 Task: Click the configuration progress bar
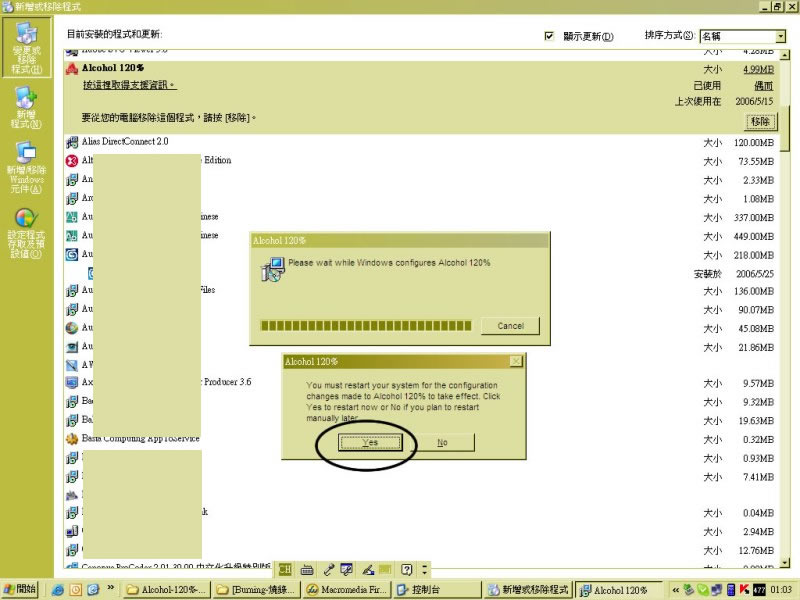366,326
